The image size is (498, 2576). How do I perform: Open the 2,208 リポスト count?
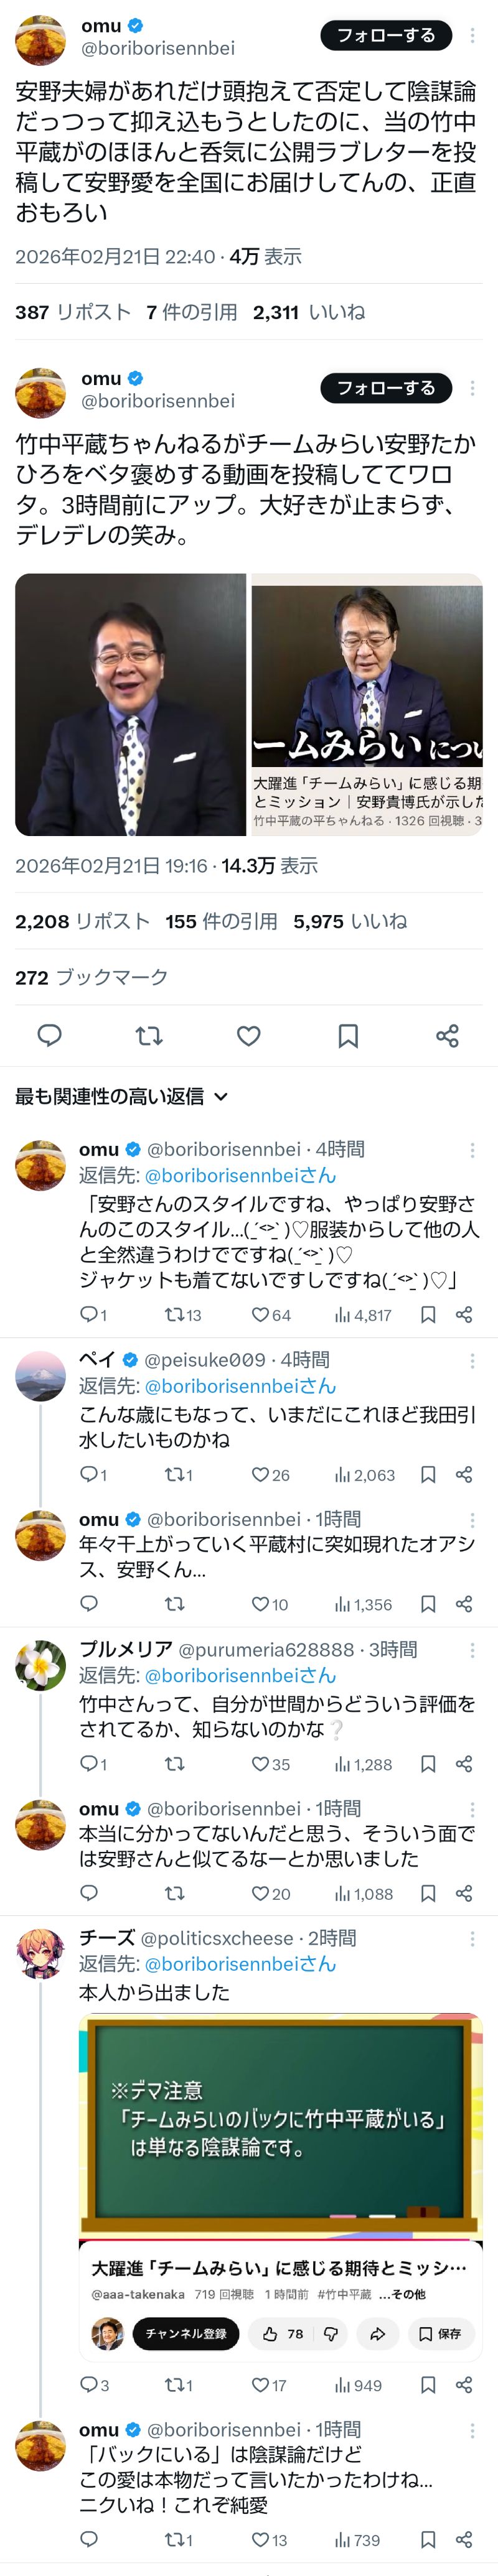pos(82,921)
